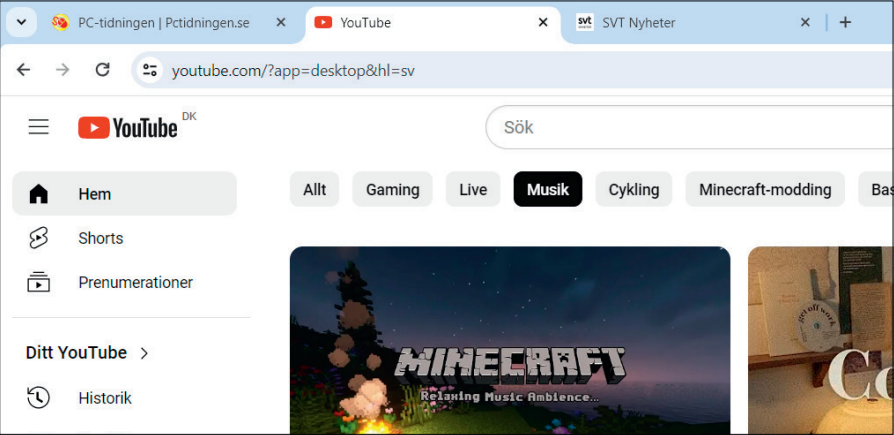Close the SVT Nyheter tab
The width and height of the screenshot is (894, 435).
(804, 23)
